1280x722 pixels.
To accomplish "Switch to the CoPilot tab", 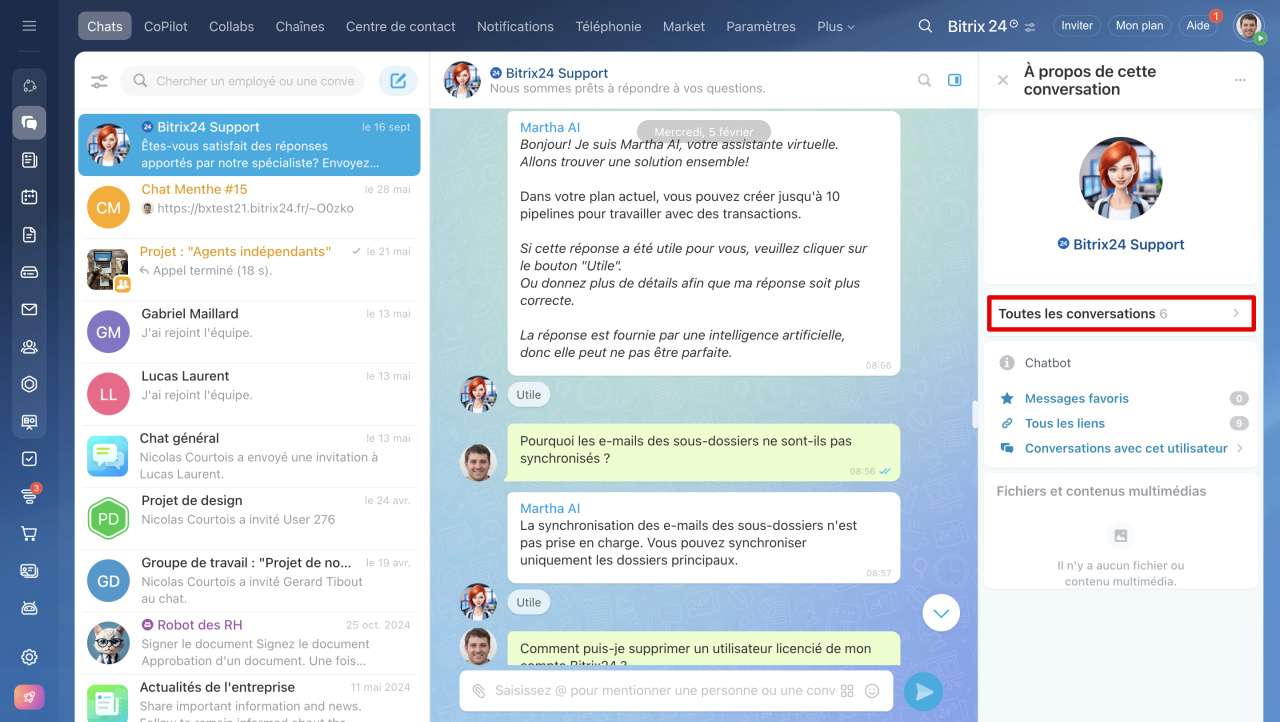I will [165, 26].
